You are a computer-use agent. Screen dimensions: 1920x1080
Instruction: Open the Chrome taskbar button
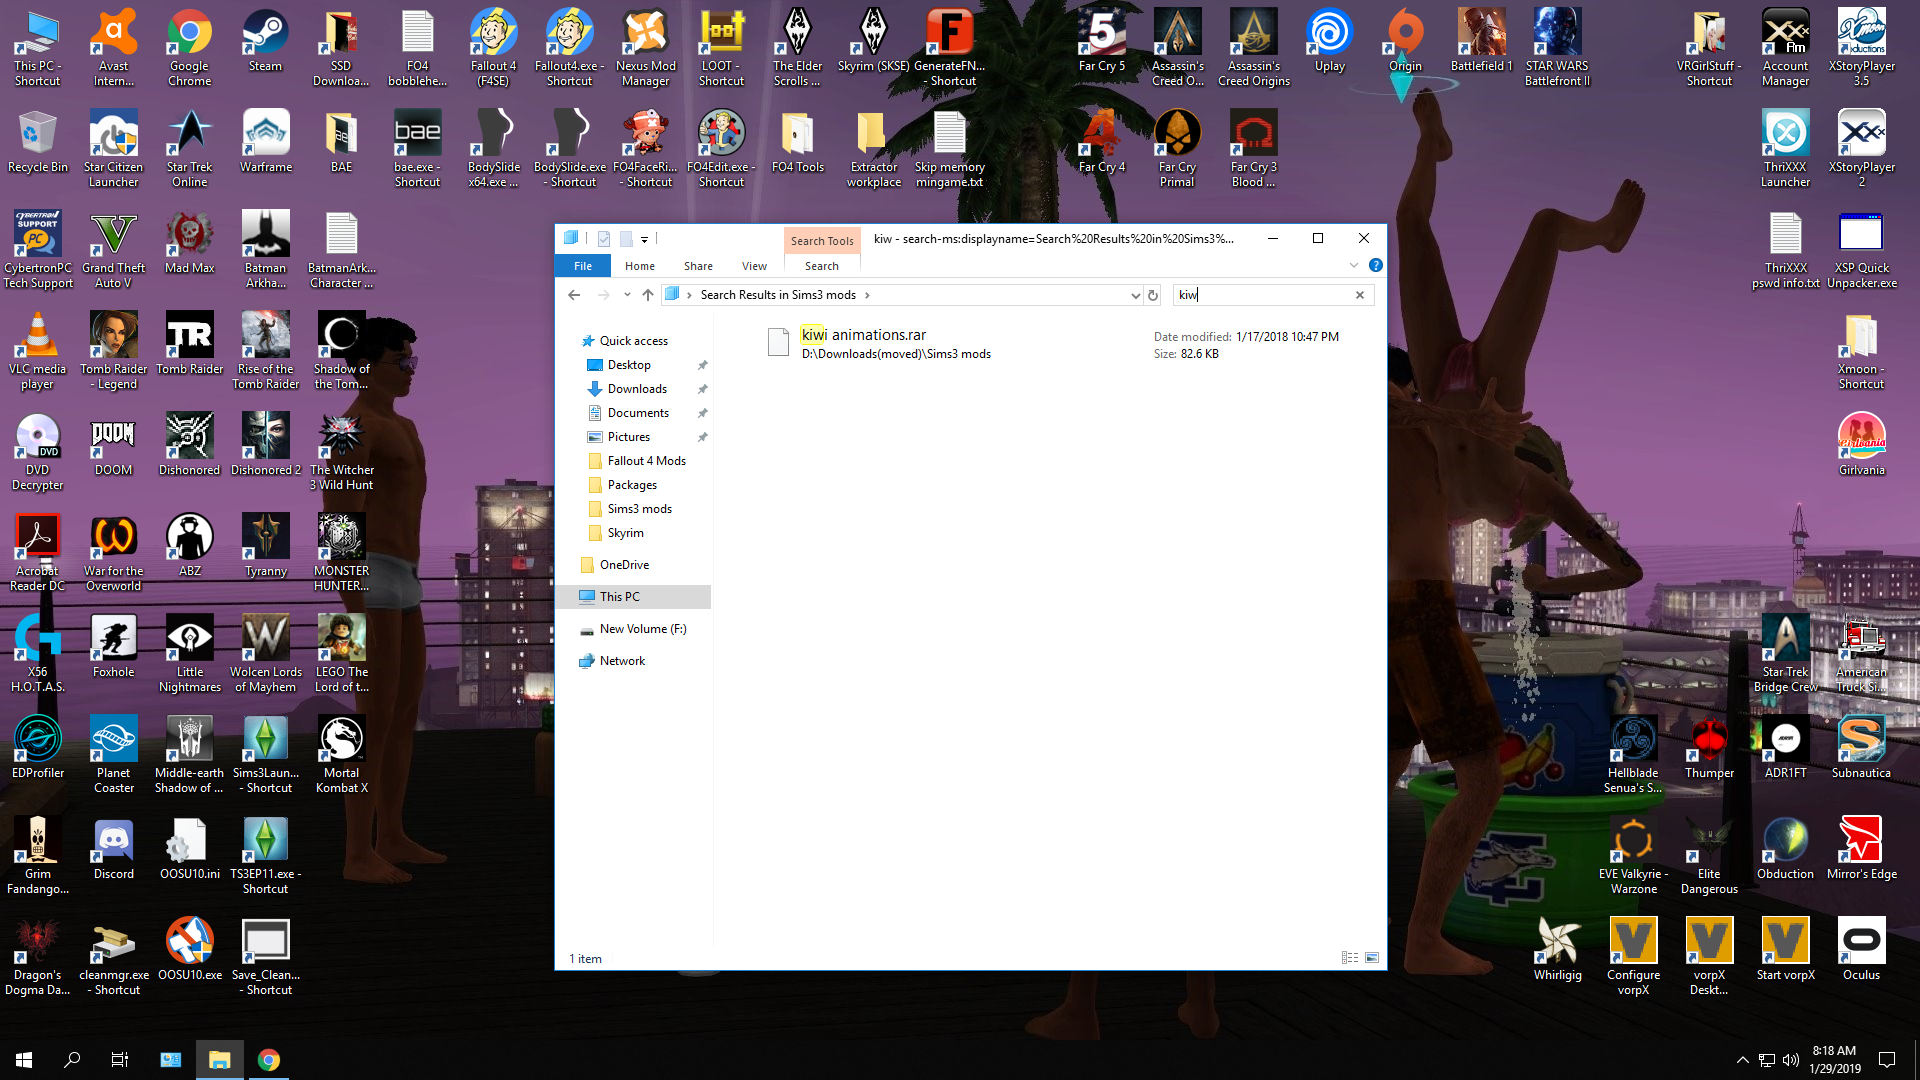(268, 1060)
